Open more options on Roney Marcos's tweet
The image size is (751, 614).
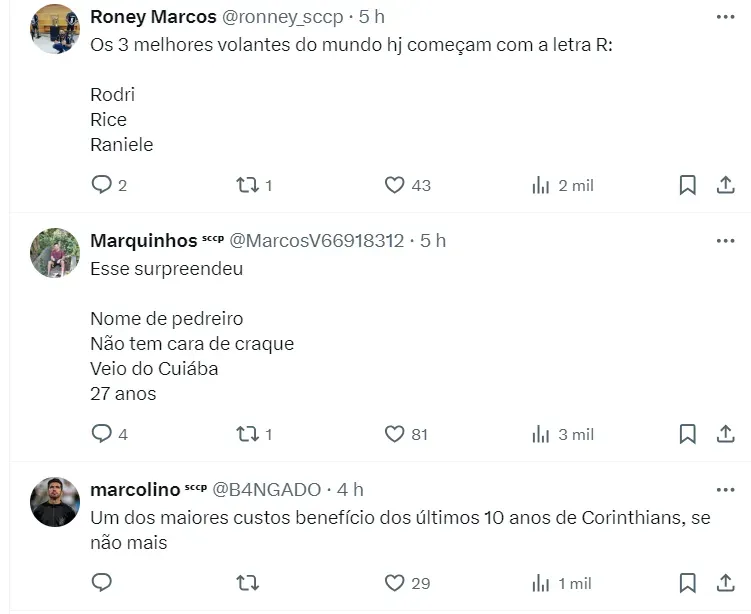pos(726,17)
